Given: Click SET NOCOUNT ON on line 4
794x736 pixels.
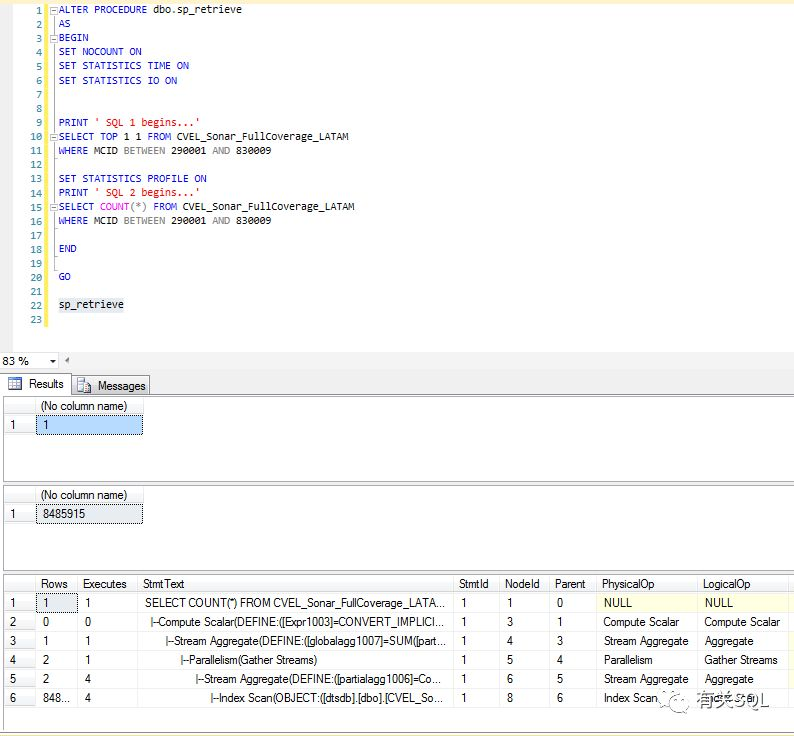Looking at the screenshot, I should tap(100, 52).
